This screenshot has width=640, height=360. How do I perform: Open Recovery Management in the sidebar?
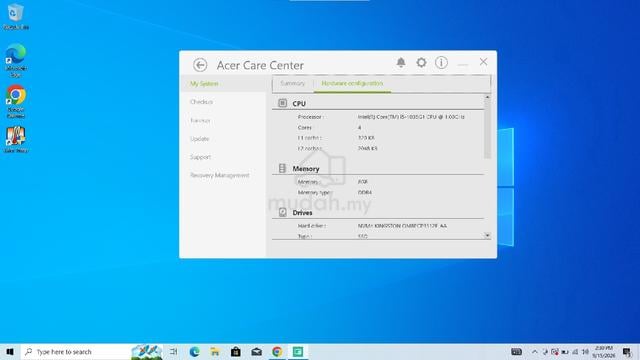tap(220, 176)
